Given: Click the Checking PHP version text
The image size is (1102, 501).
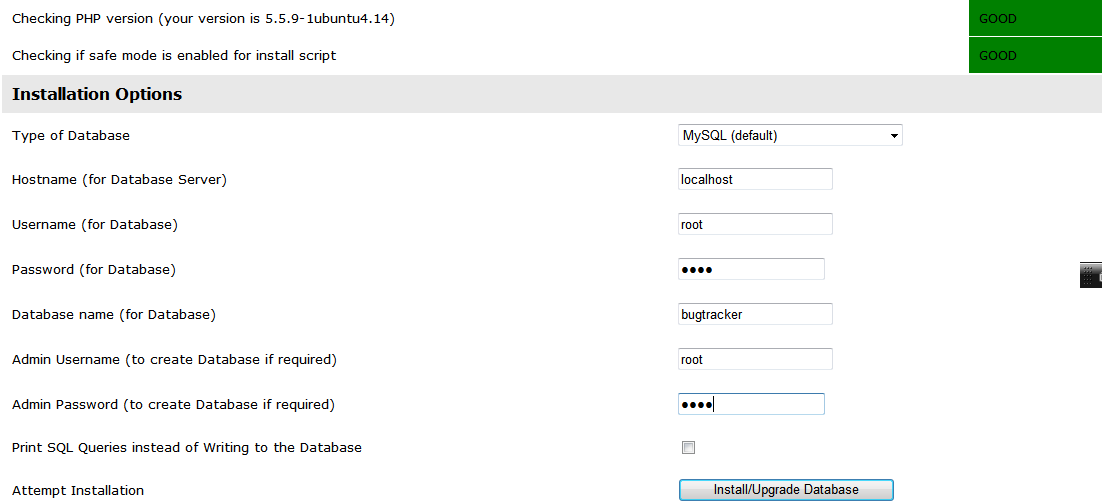Looking at the screenshot, I should (203, 19).
